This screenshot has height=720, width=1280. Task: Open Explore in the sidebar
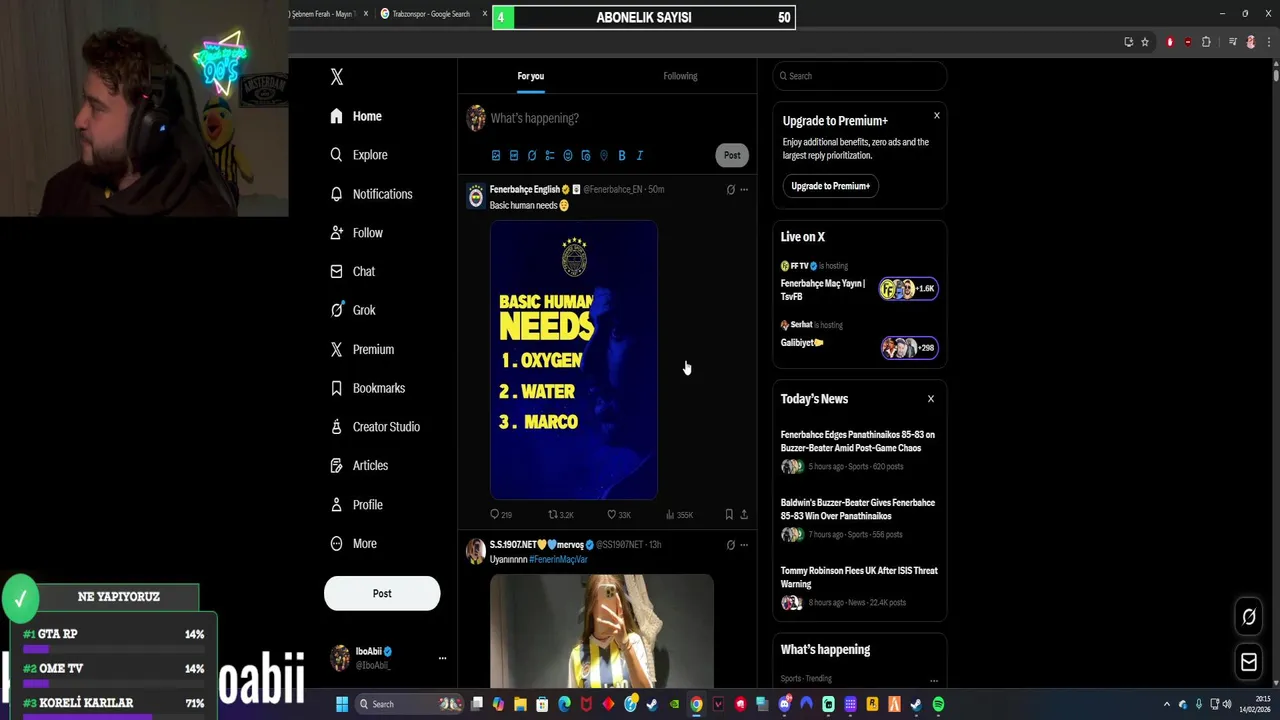359,155
